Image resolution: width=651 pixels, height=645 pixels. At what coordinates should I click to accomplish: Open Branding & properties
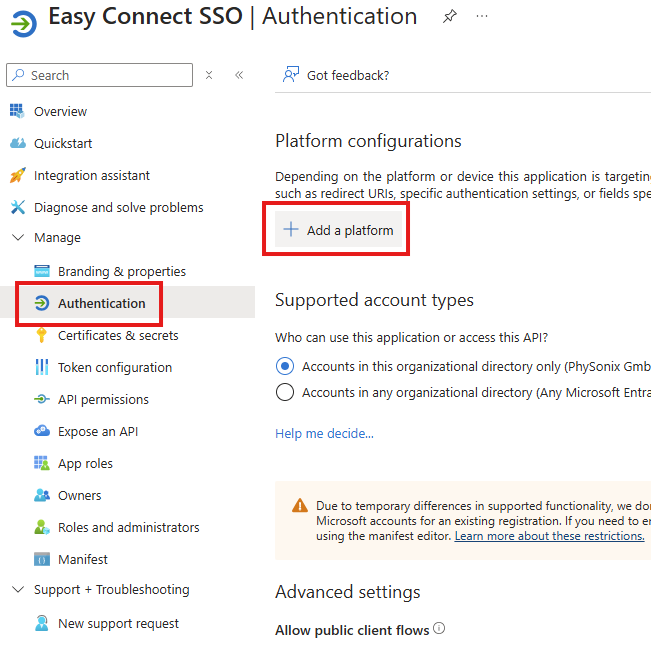(122, 271)
